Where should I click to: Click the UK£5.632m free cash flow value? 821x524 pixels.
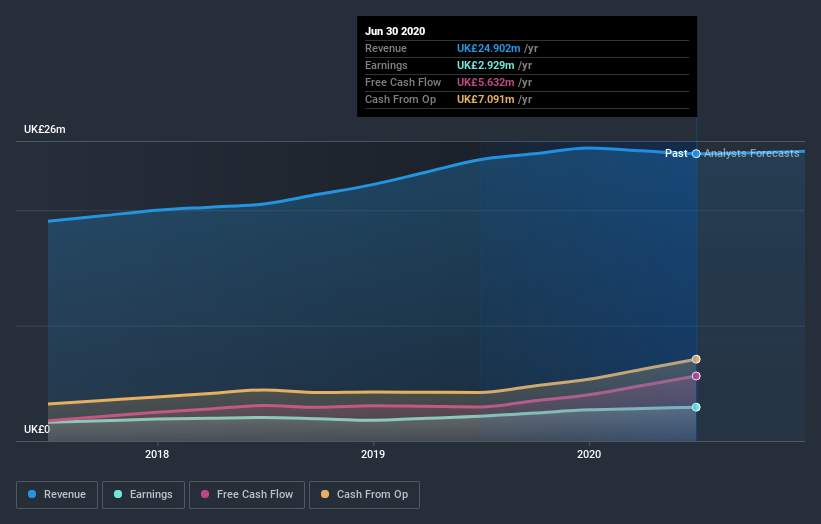(485, 82)
